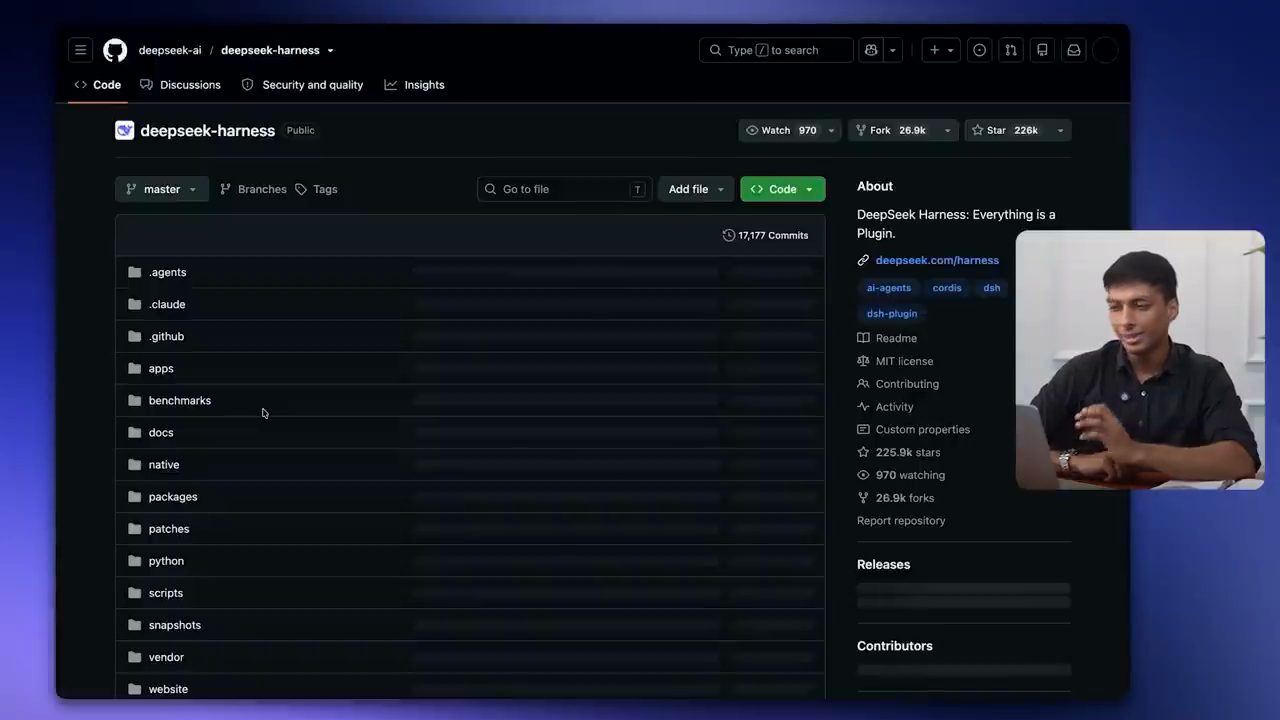The image size is (1280, 720).
Task: Focus the 'Type / to search' box
Action: click(776, 50)
